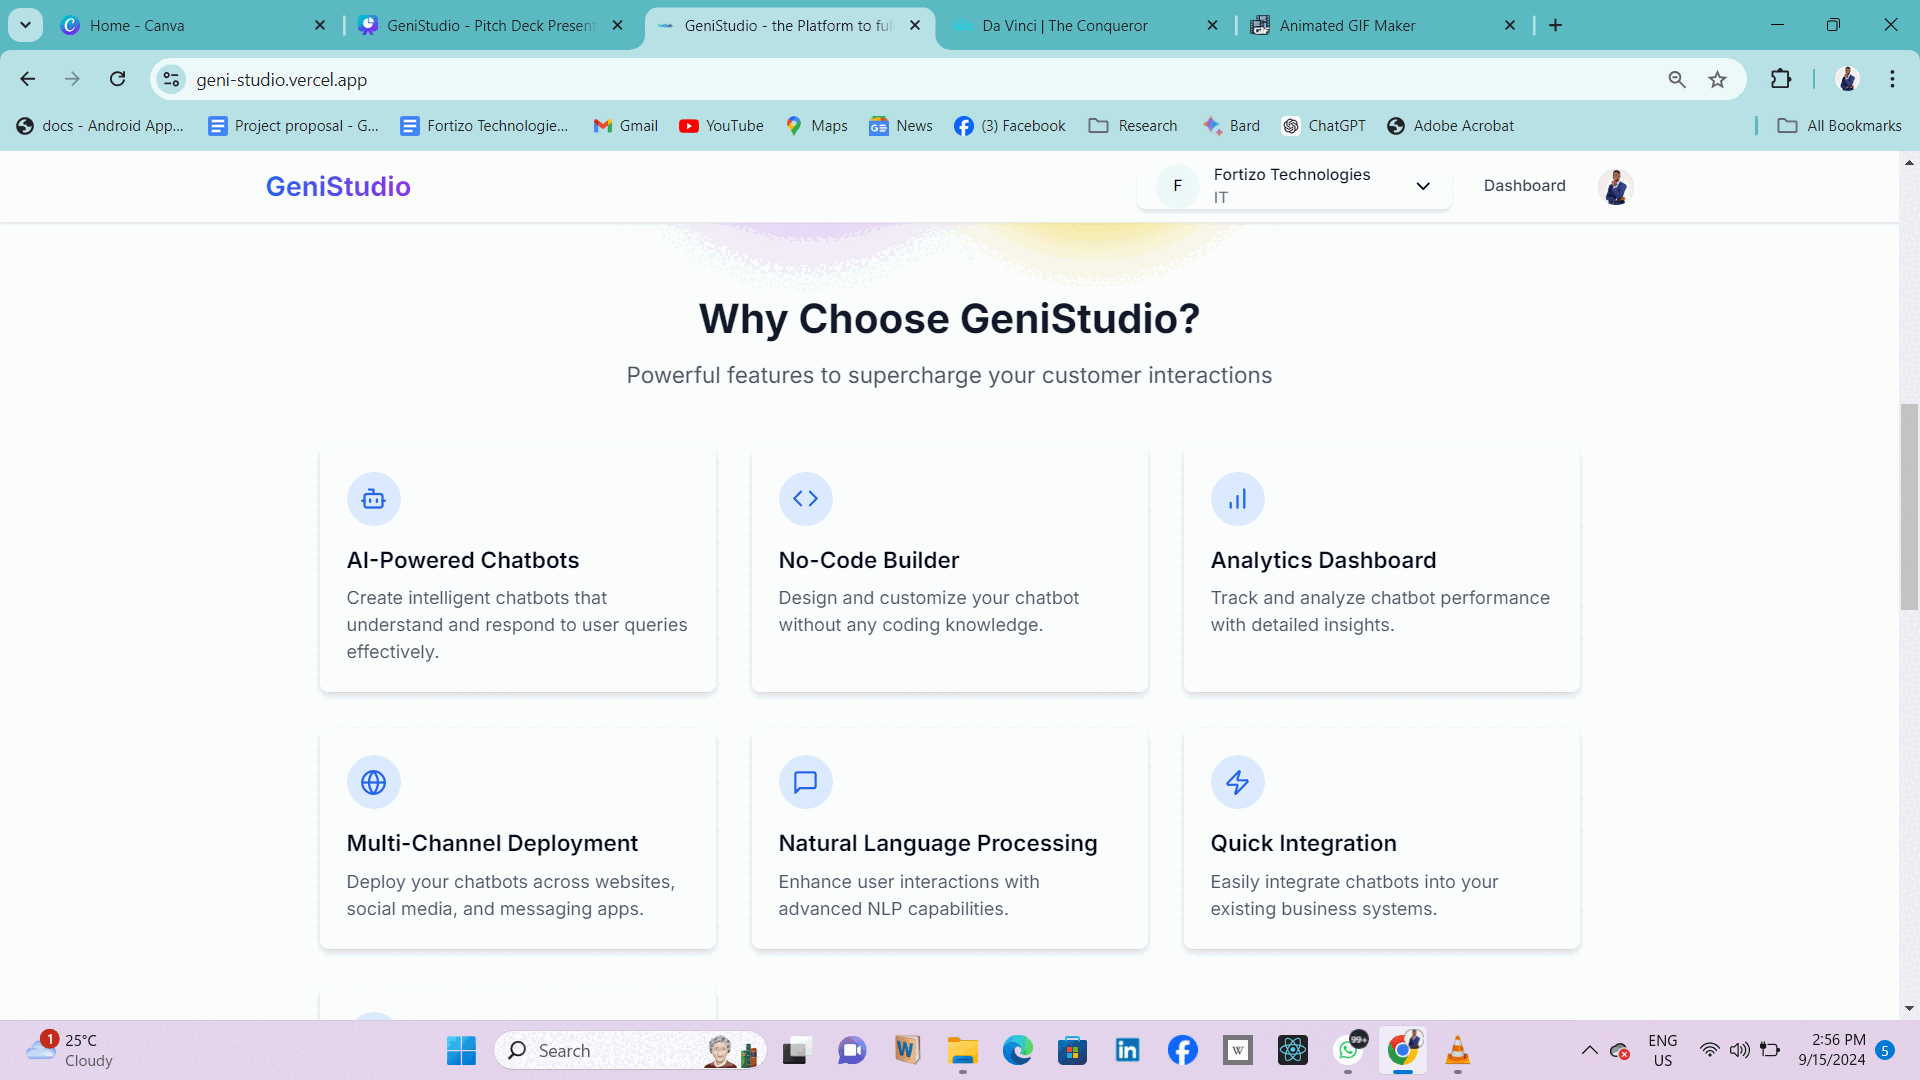Screen dimensions: 1920x1080
Task: Click the Fortizo Technologies avatar circle
Action: (x=1177, y=186)
